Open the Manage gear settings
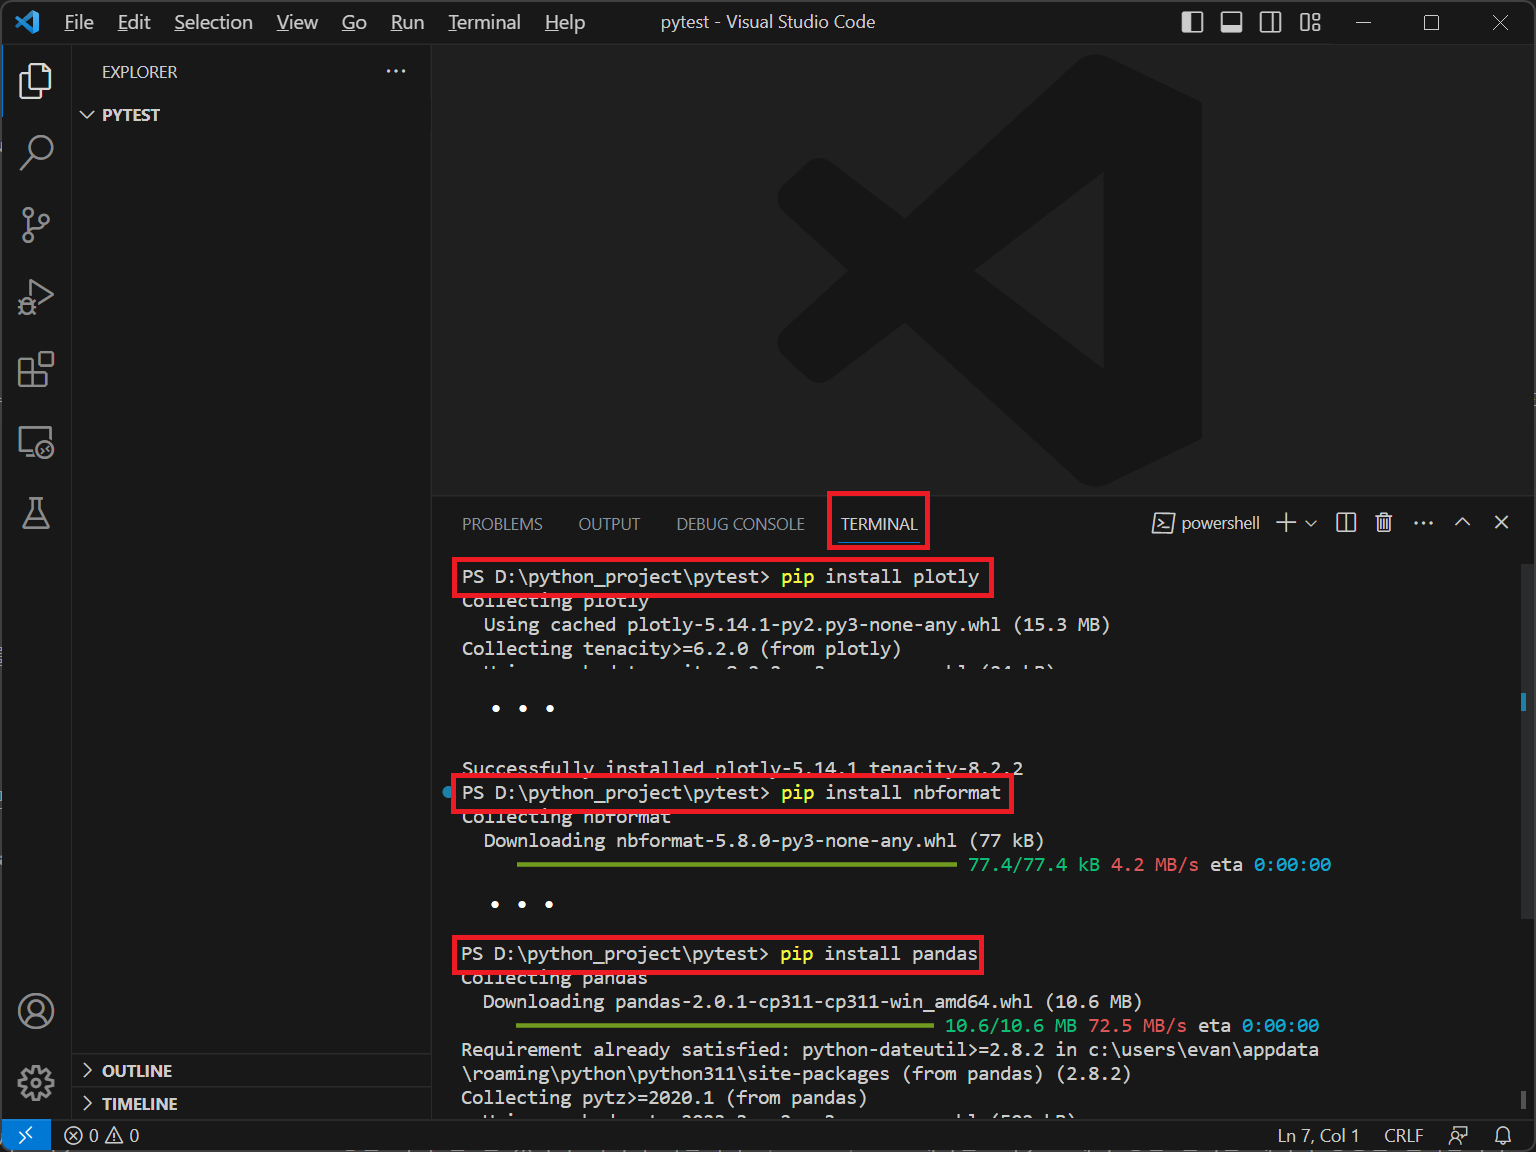This screenshot has width=1536, height=1152. point(36,1082)
